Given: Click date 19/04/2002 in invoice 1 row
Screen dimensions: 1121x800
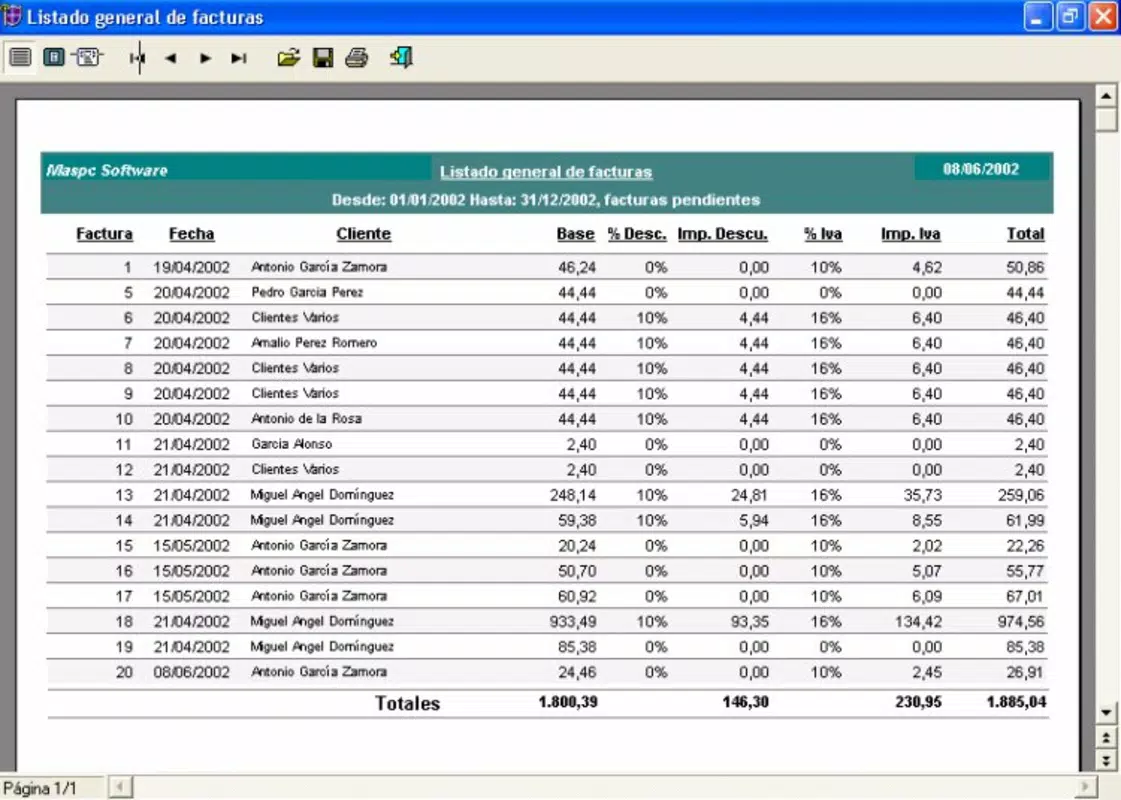Looking at the screenshot, I should coord(191,267).
